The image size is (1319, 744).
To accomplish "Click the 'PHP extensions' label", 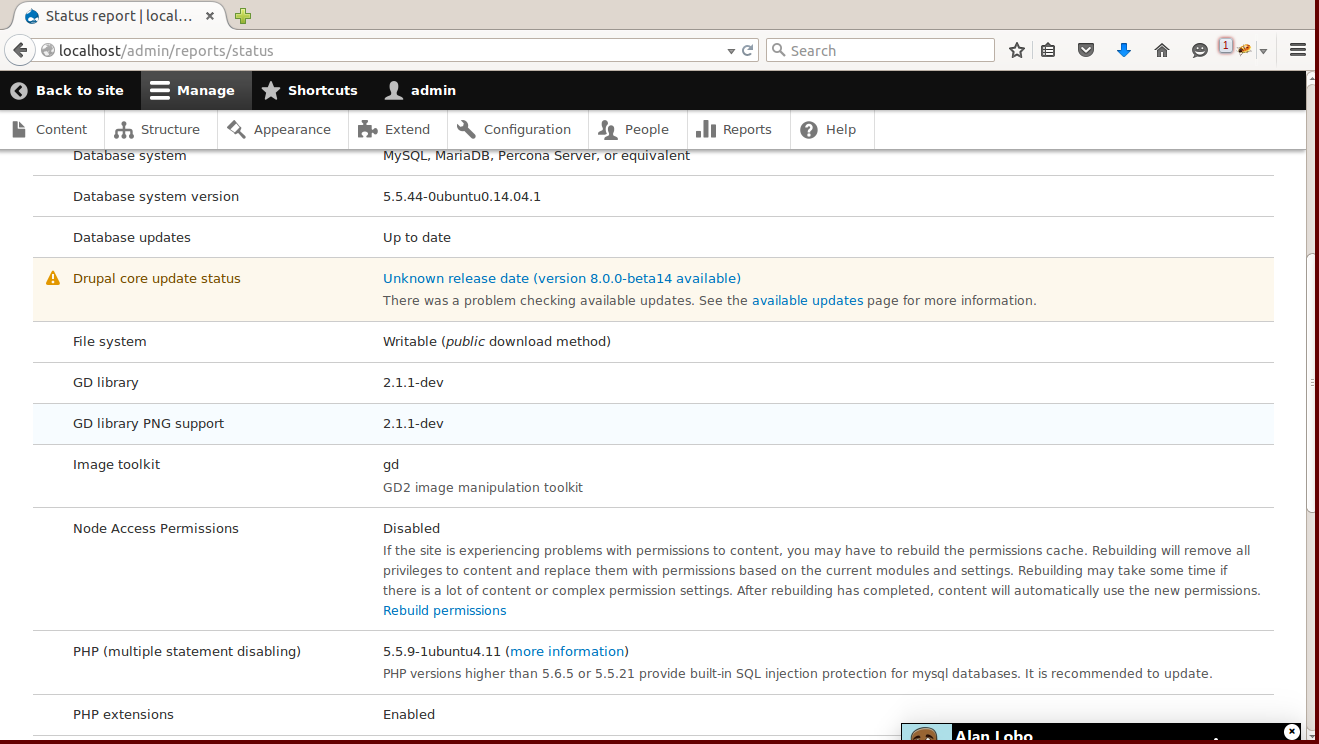I will 123,715.
